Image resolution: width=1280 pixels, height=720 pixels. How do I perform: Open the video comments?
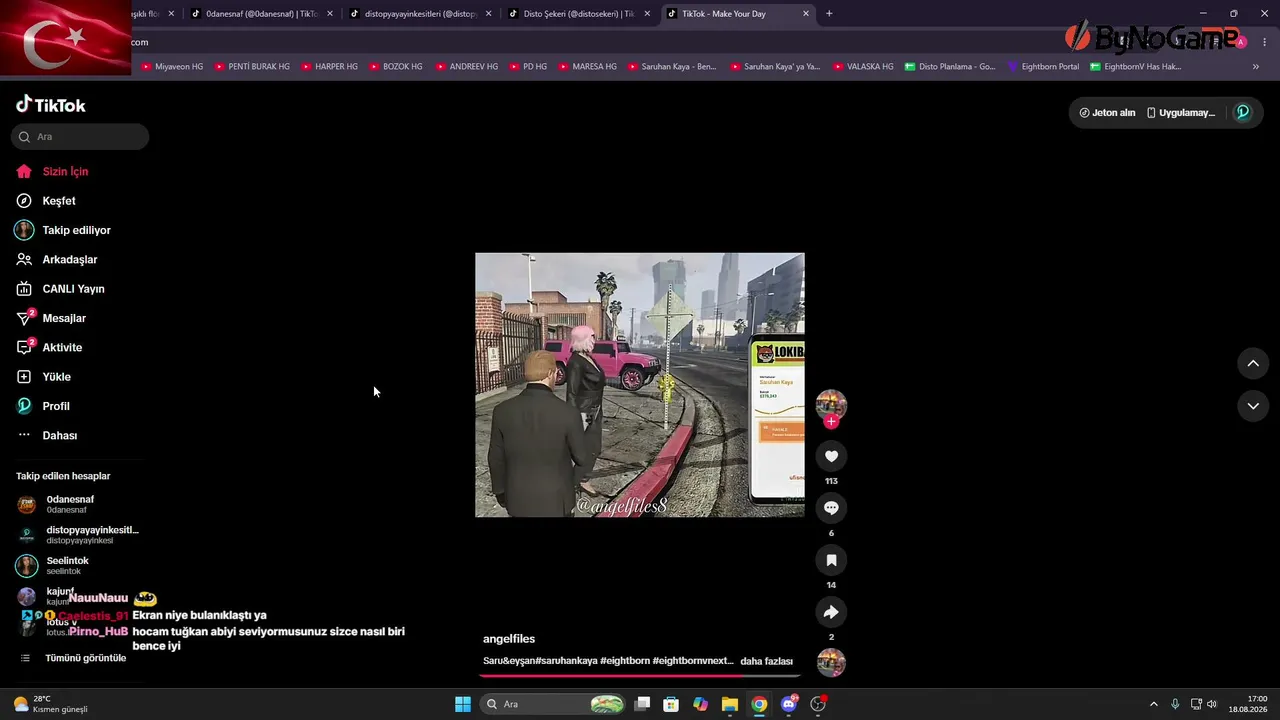(831, 508)
